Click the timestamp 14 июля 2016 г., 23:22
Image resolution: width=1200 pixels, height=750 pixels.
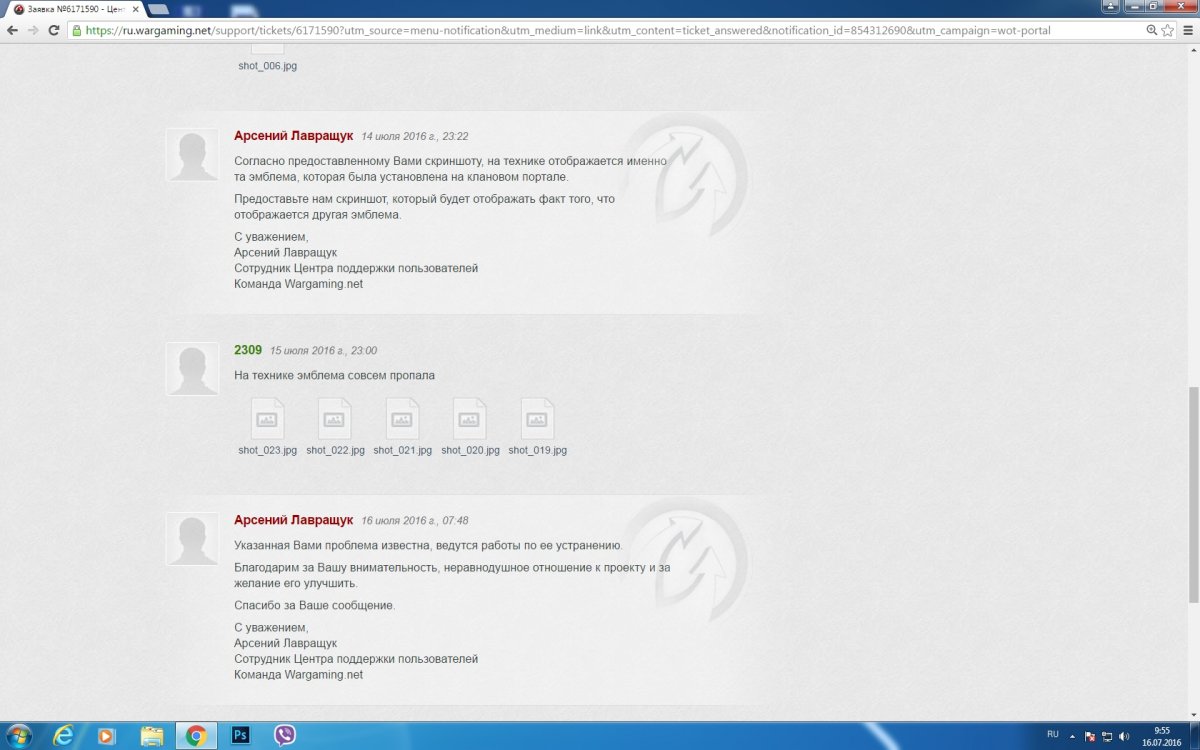[414, 136]
